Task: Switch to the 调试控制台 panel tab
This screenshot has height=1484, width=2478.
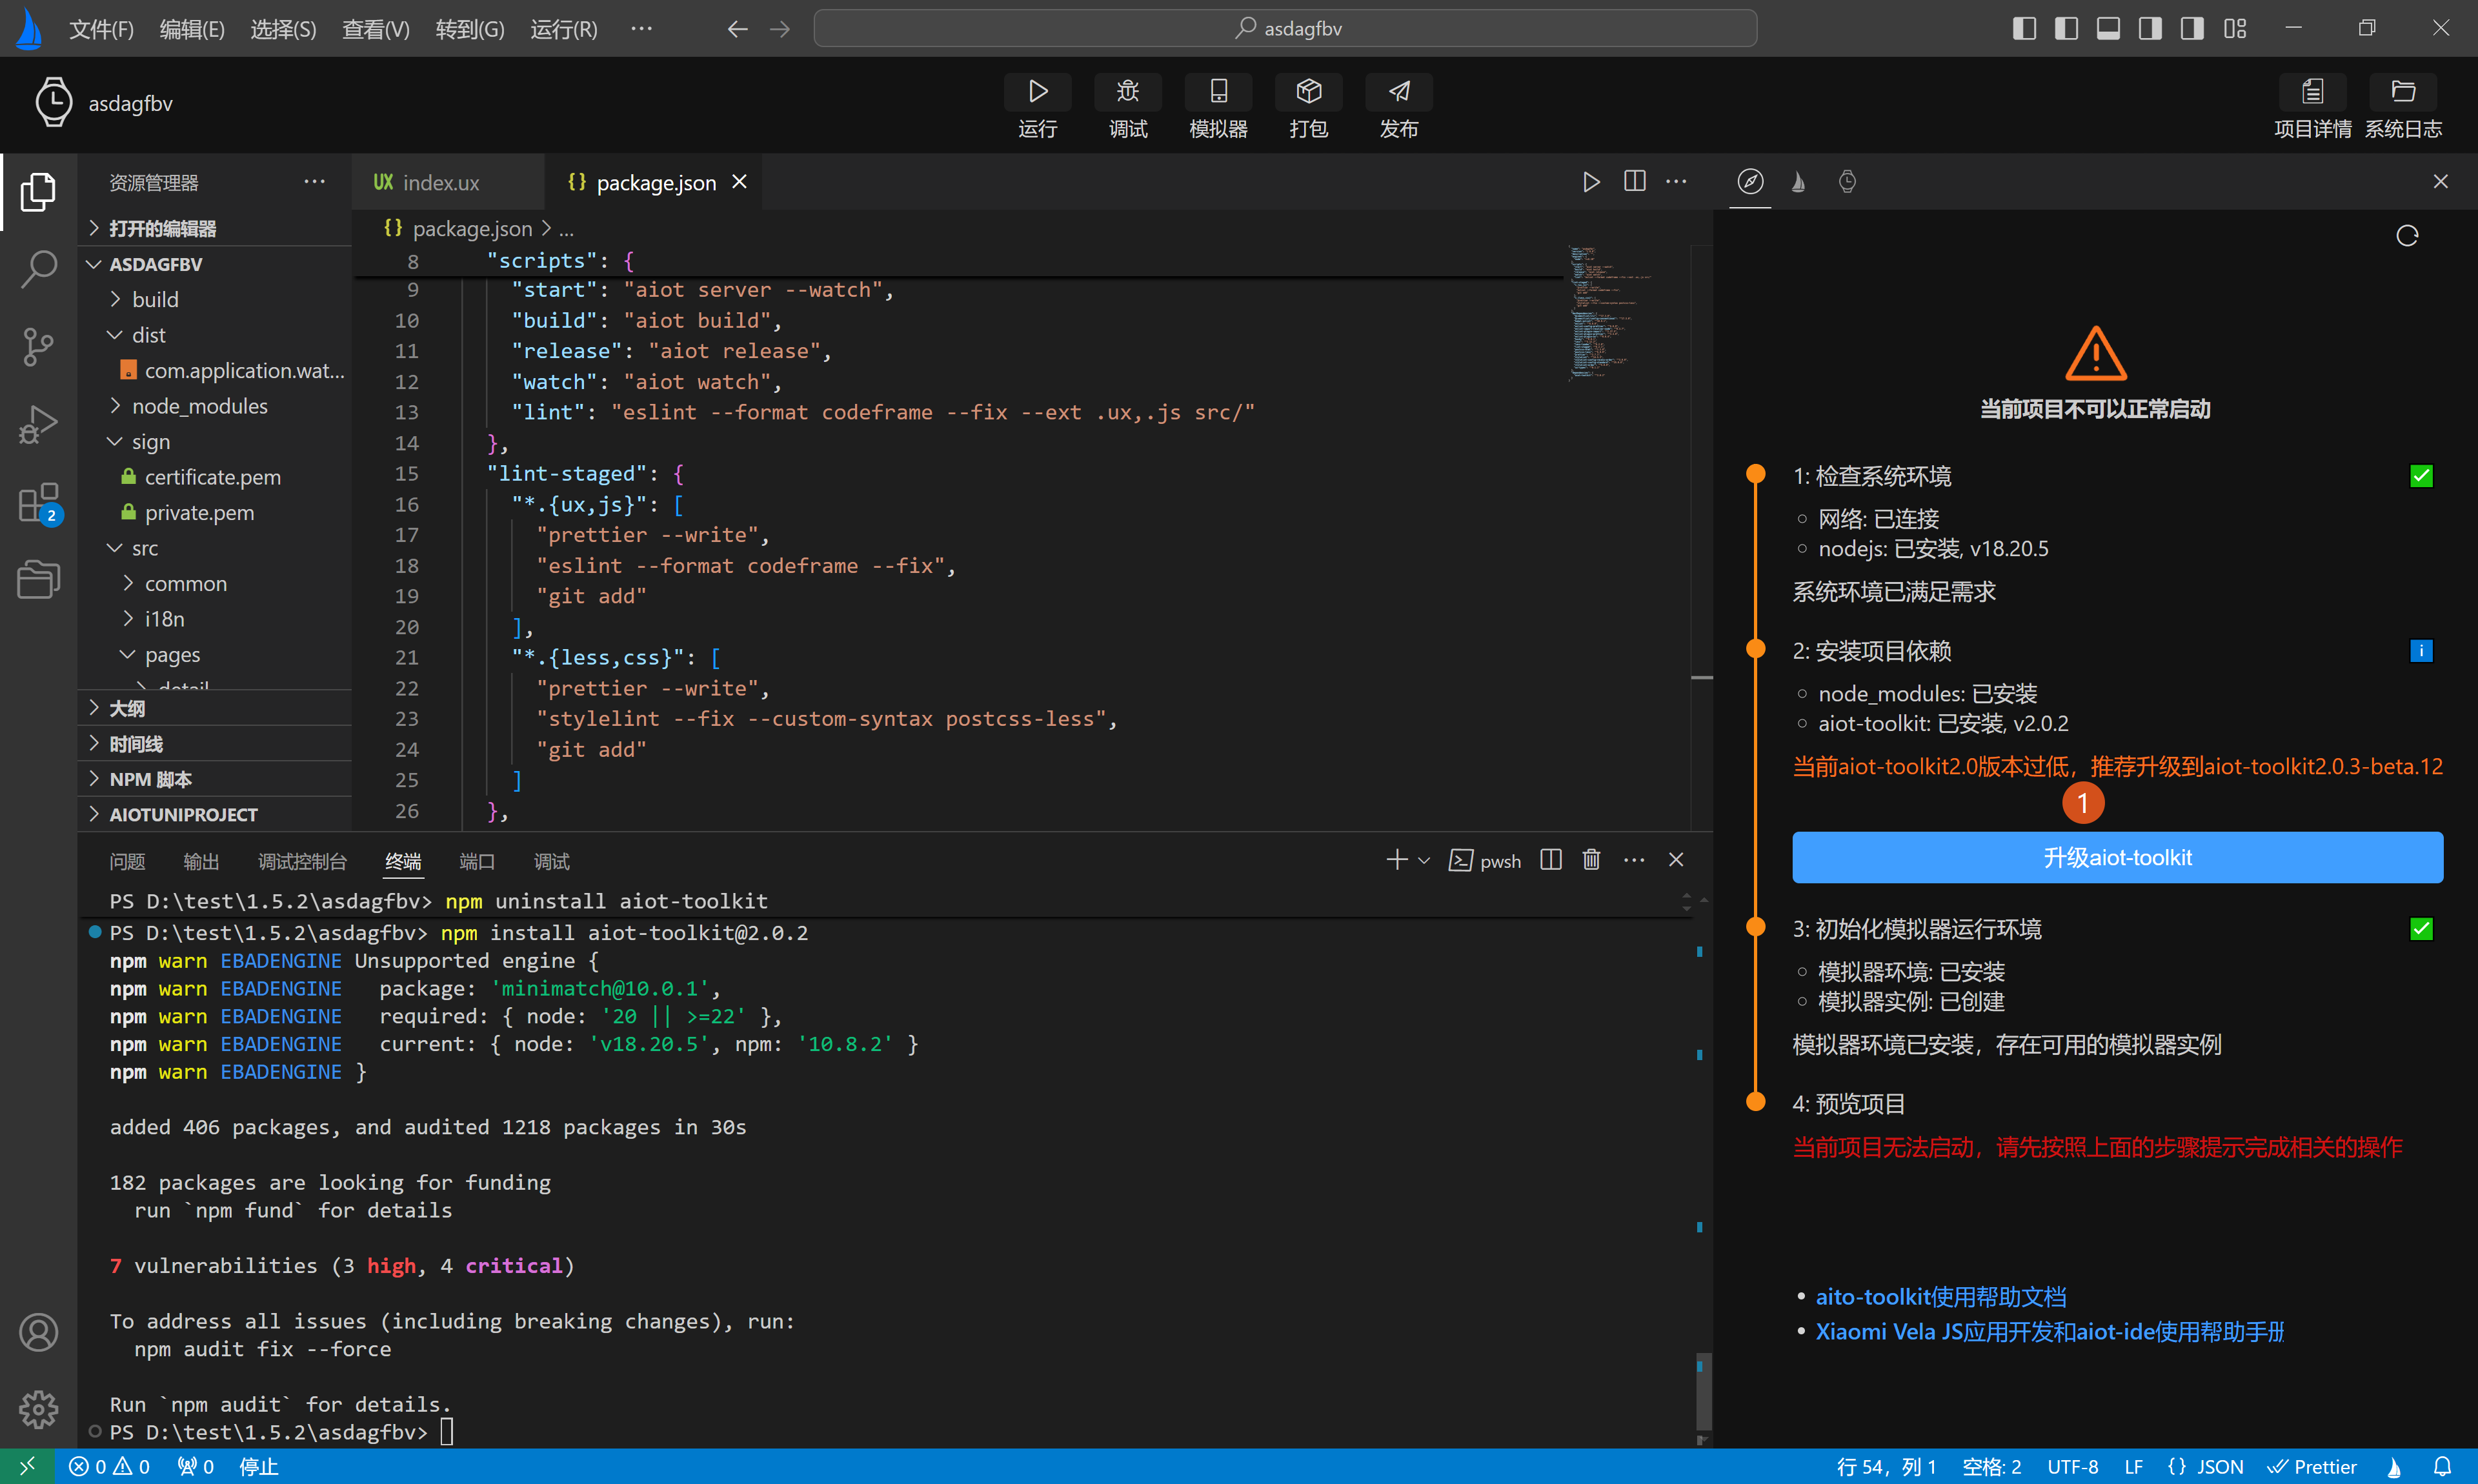Action: (302, 861)
